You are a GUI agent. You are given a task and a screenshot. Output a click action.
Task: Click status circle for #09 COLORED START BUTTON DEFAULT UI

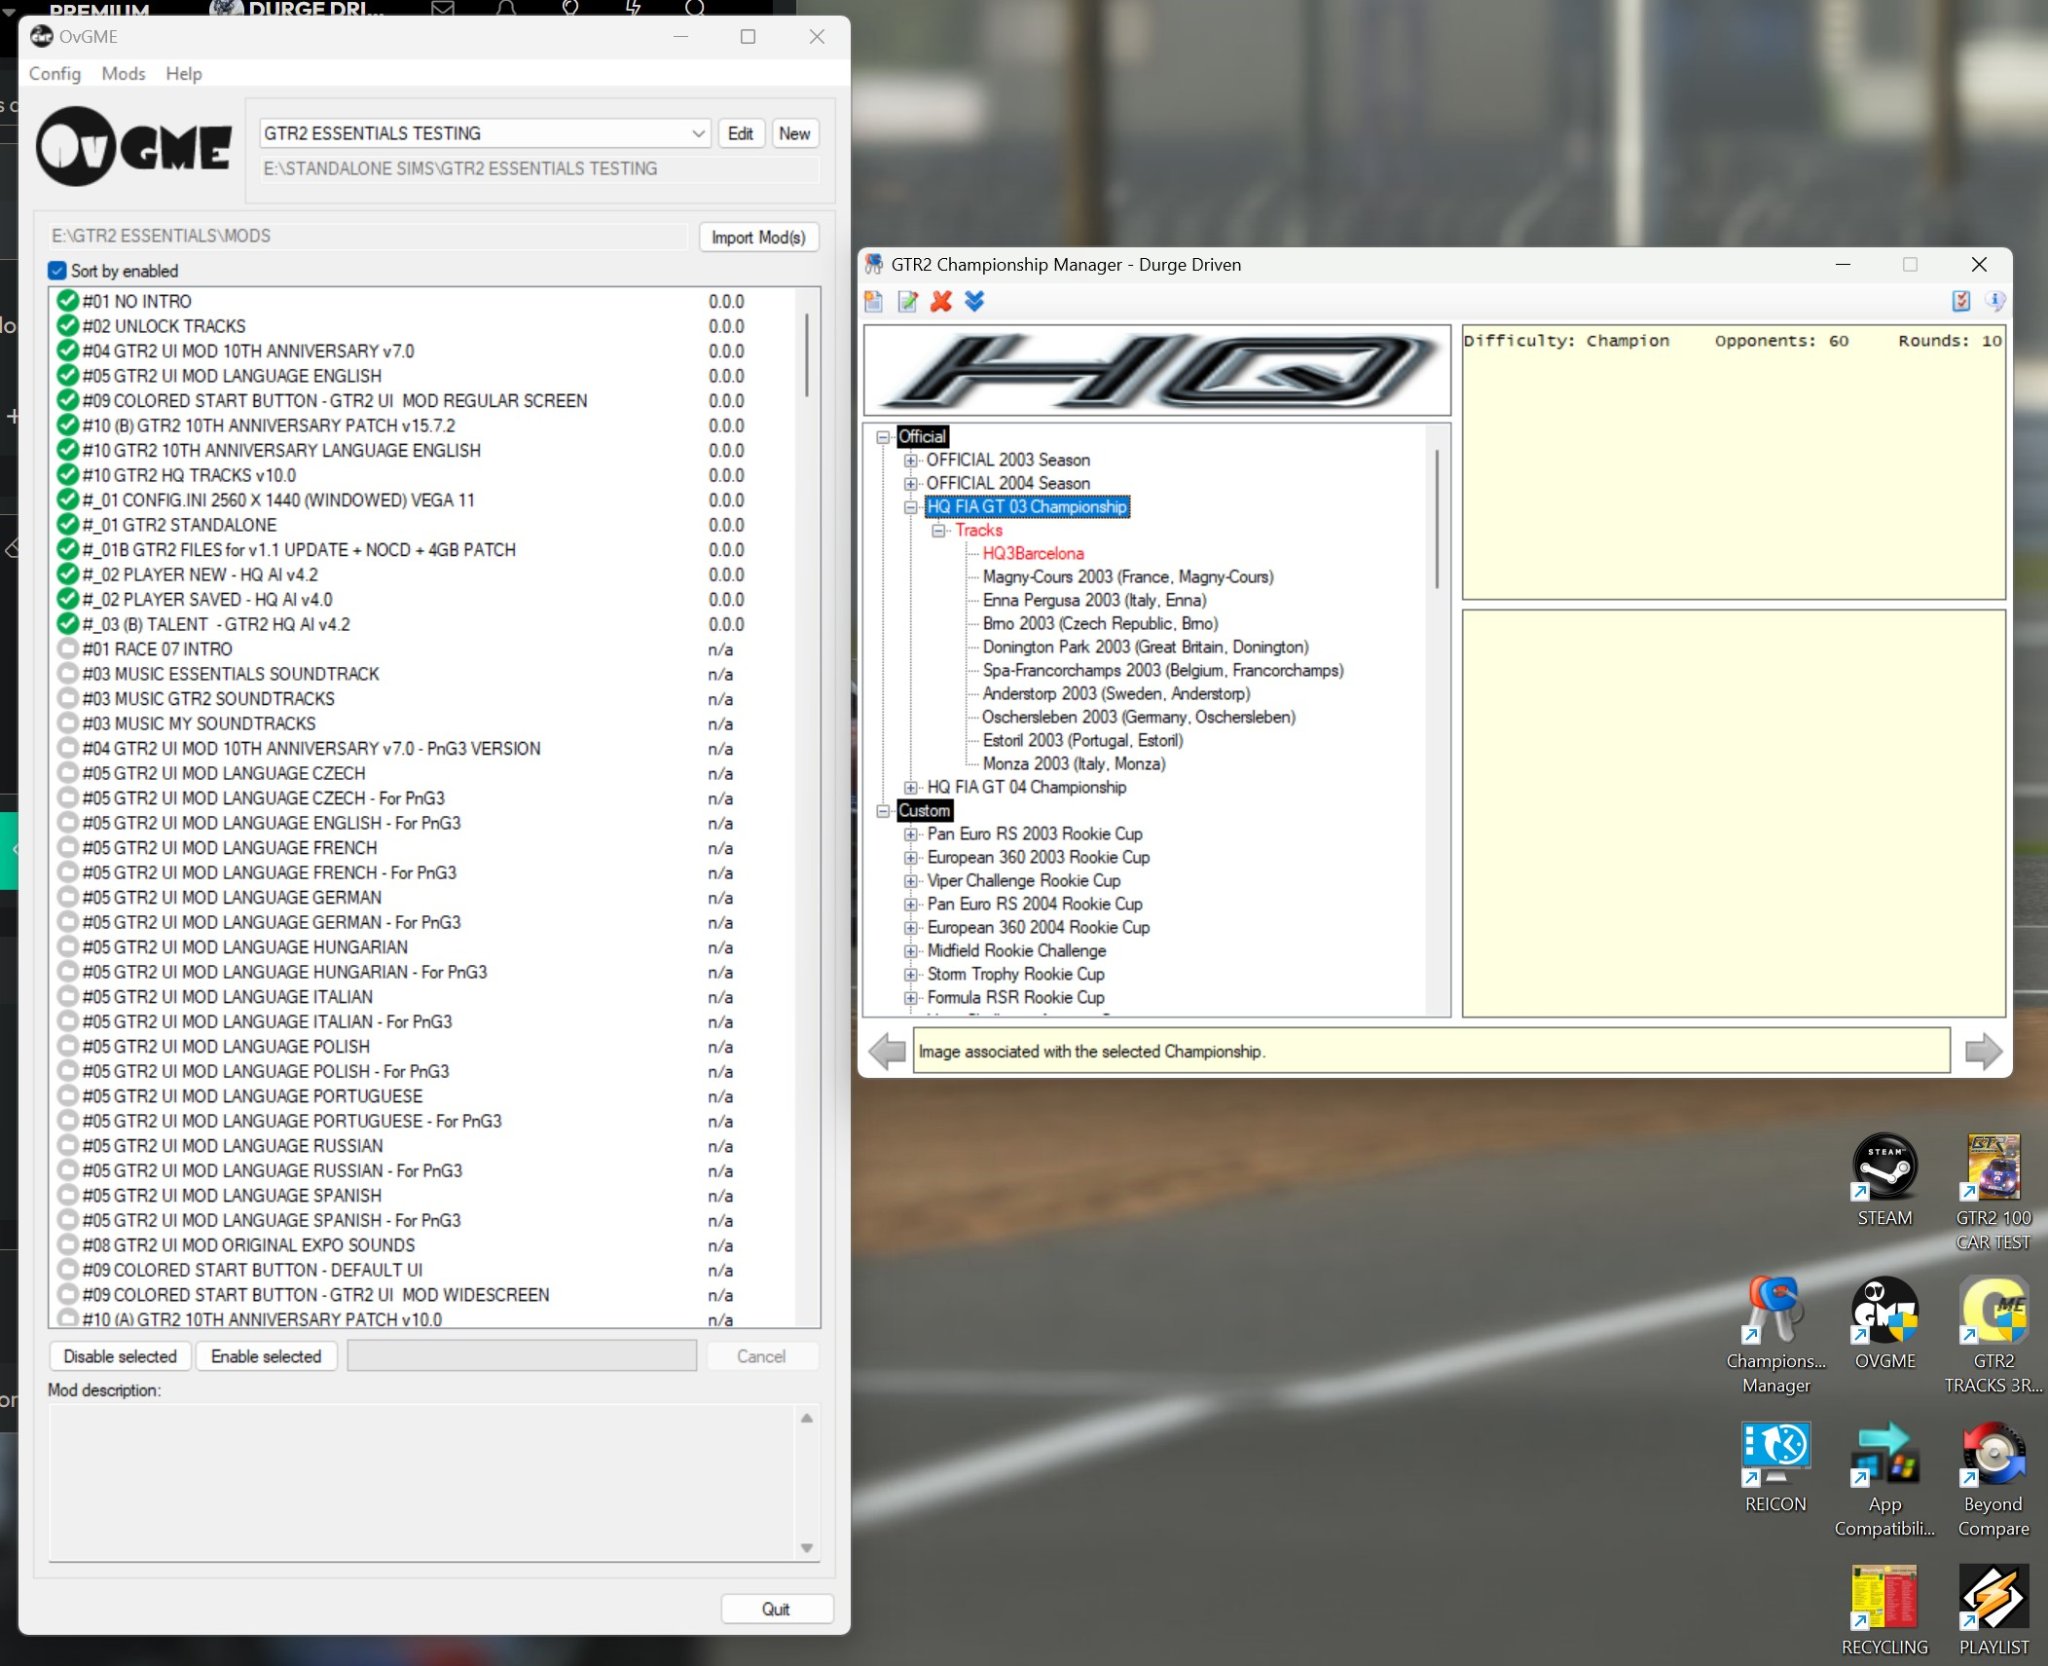(68, 1270)
